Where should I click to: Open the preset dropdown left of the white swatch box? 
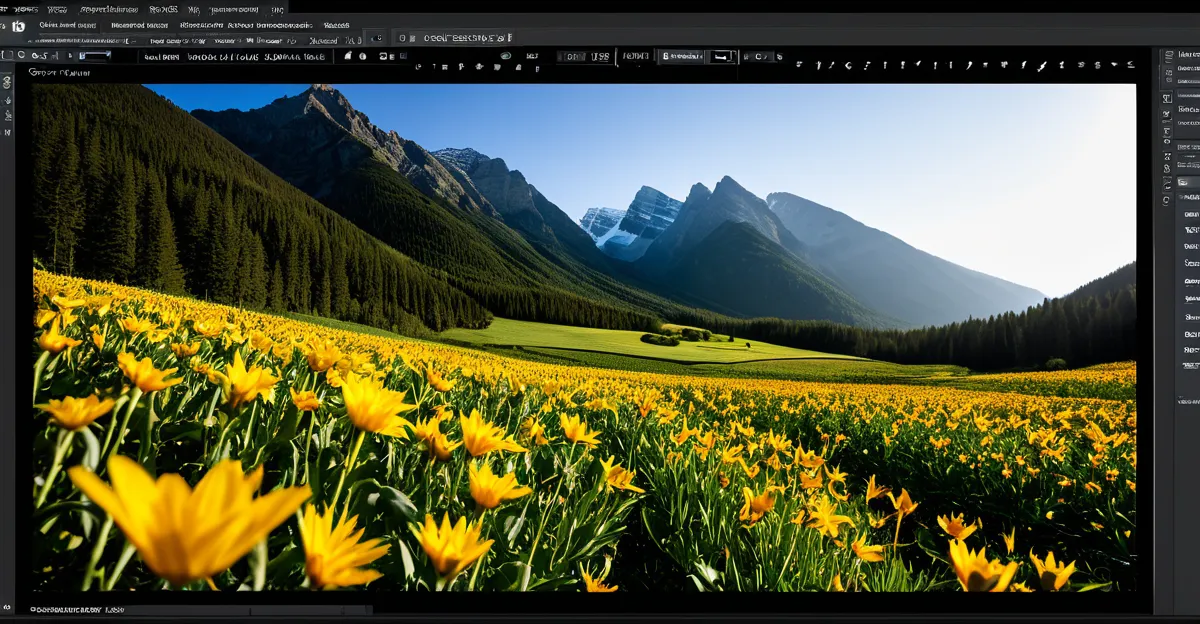coord(683,57)
